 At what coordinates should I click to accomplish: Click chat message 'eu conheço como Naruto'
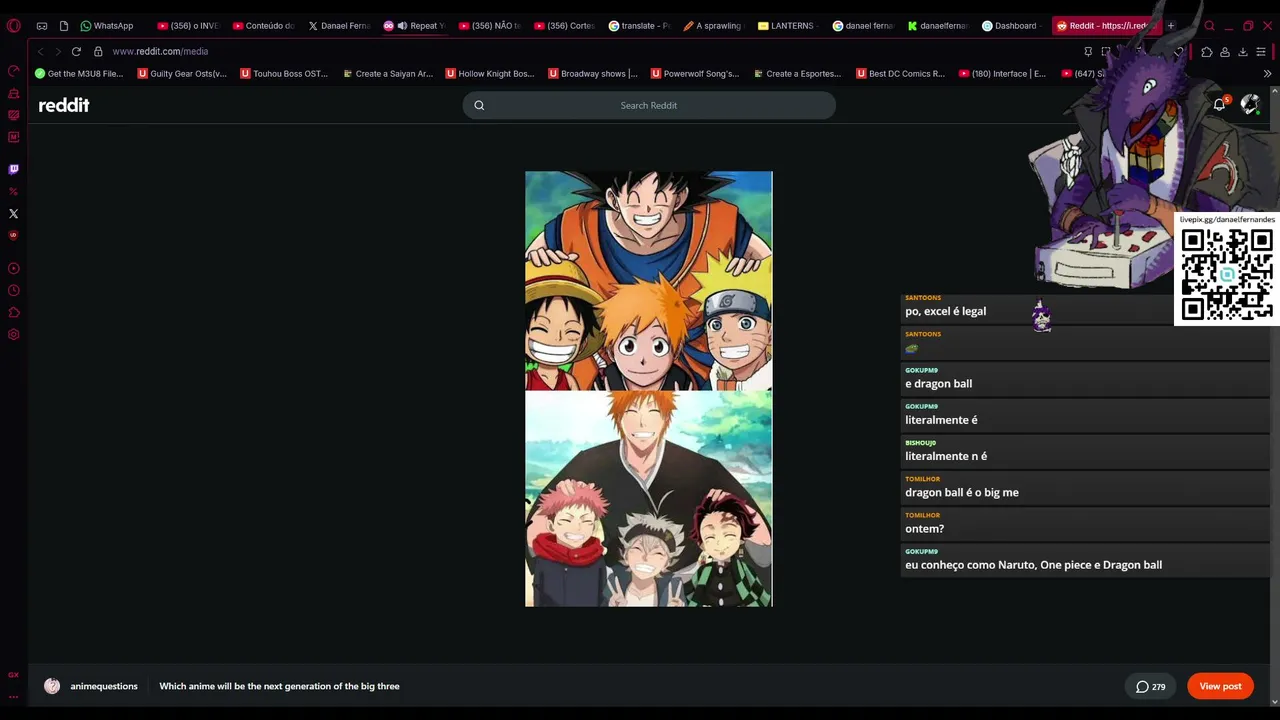pyautogui.click(x=1033, y=565)
